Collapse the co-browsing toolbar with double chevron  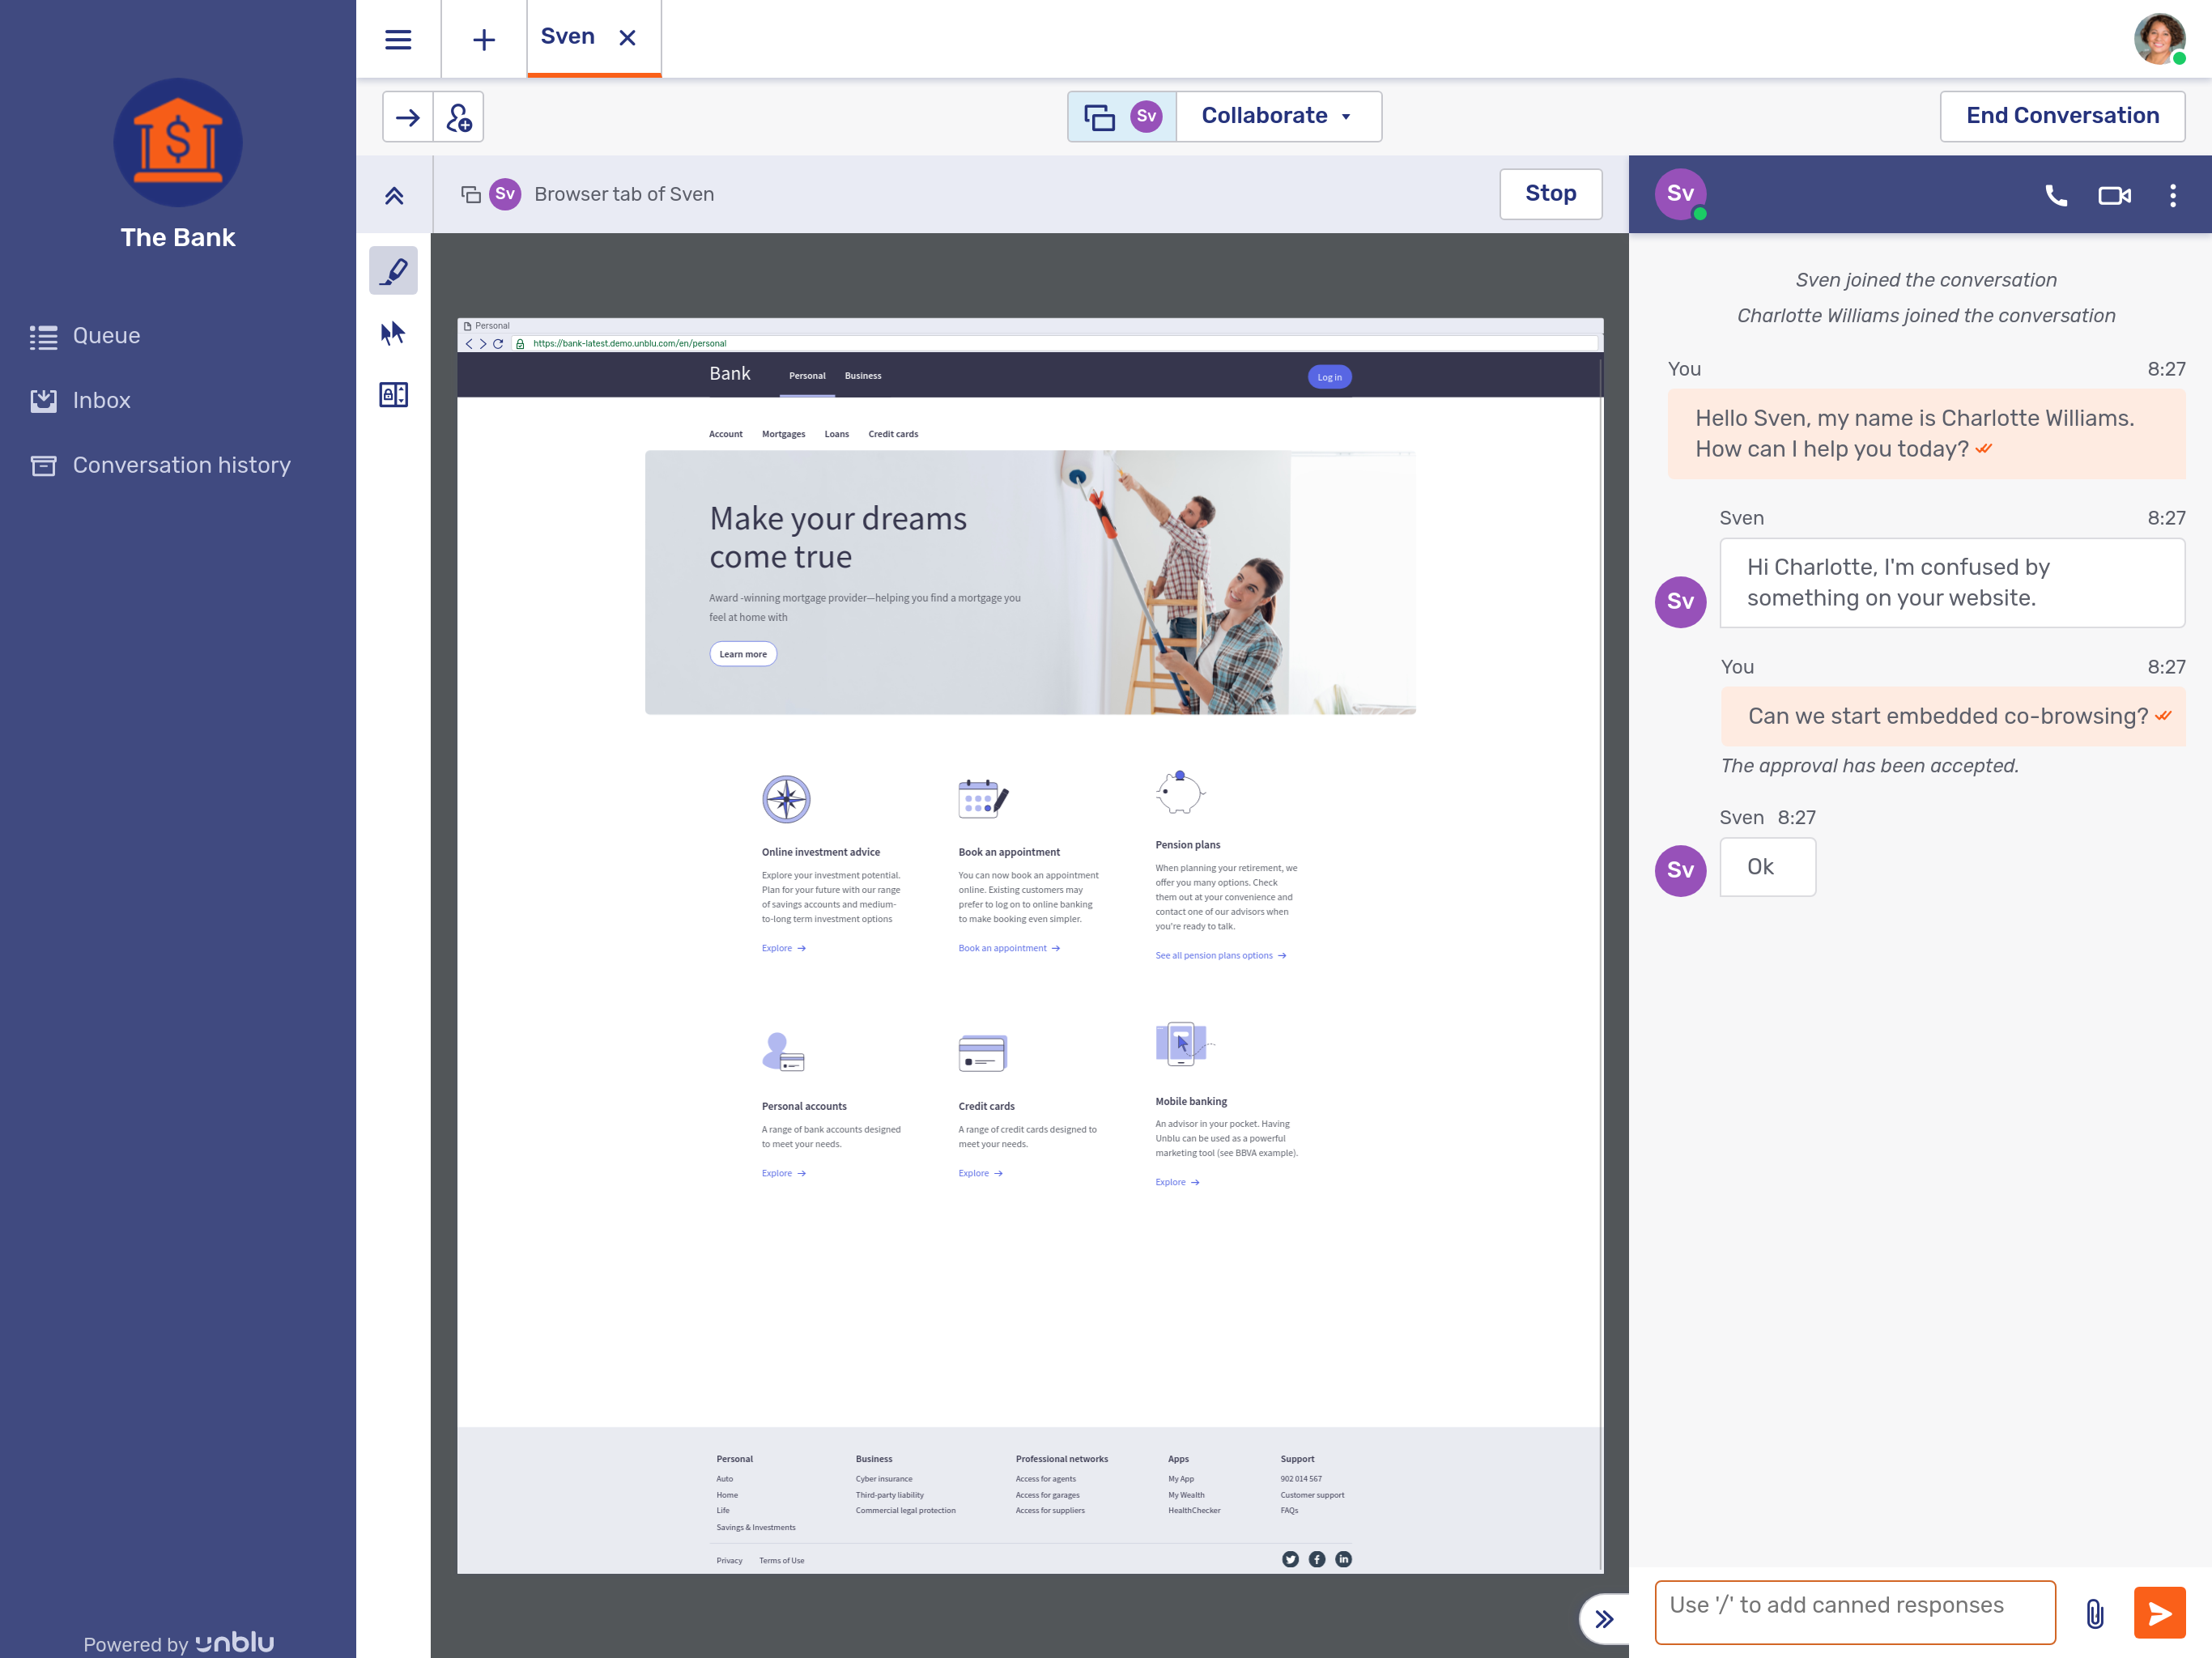click(393, 195)
